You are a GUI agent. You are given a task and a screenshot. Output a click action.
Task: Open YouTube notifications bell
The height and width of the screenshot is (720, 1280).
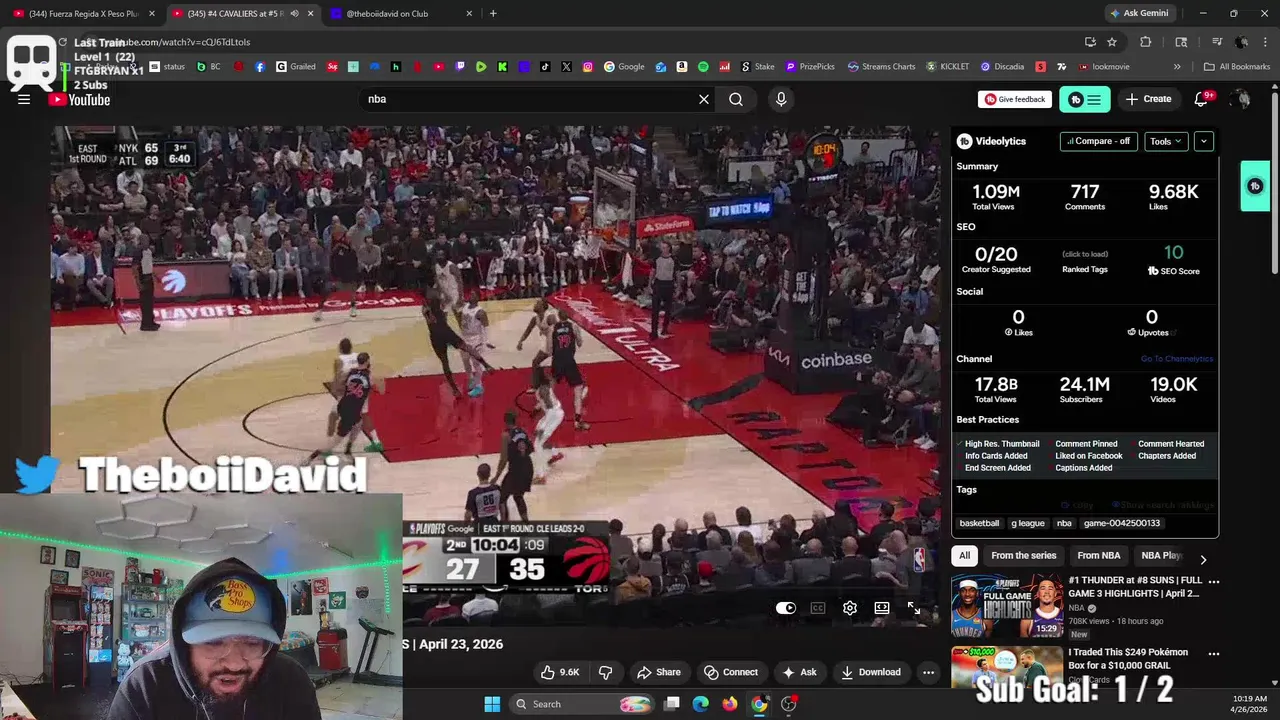click(1203, 99)
